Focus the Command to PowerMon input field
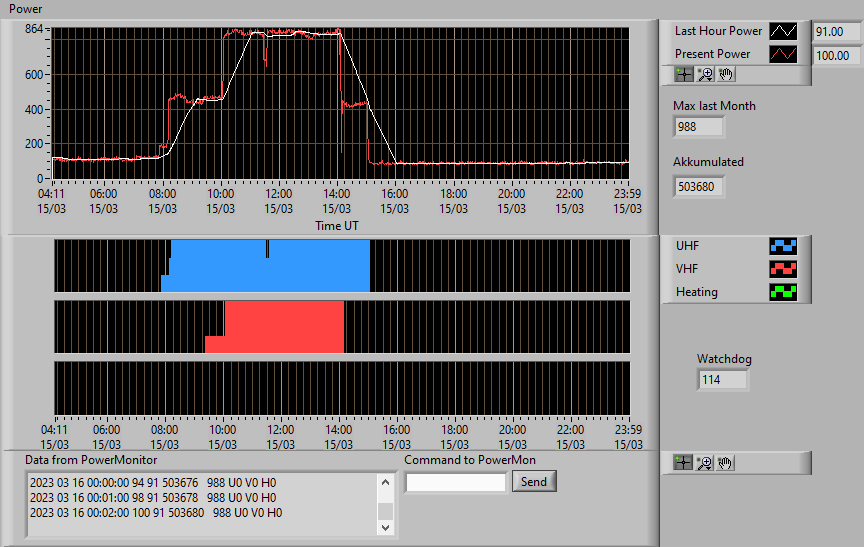864x547 pixels. pos(455,483)
